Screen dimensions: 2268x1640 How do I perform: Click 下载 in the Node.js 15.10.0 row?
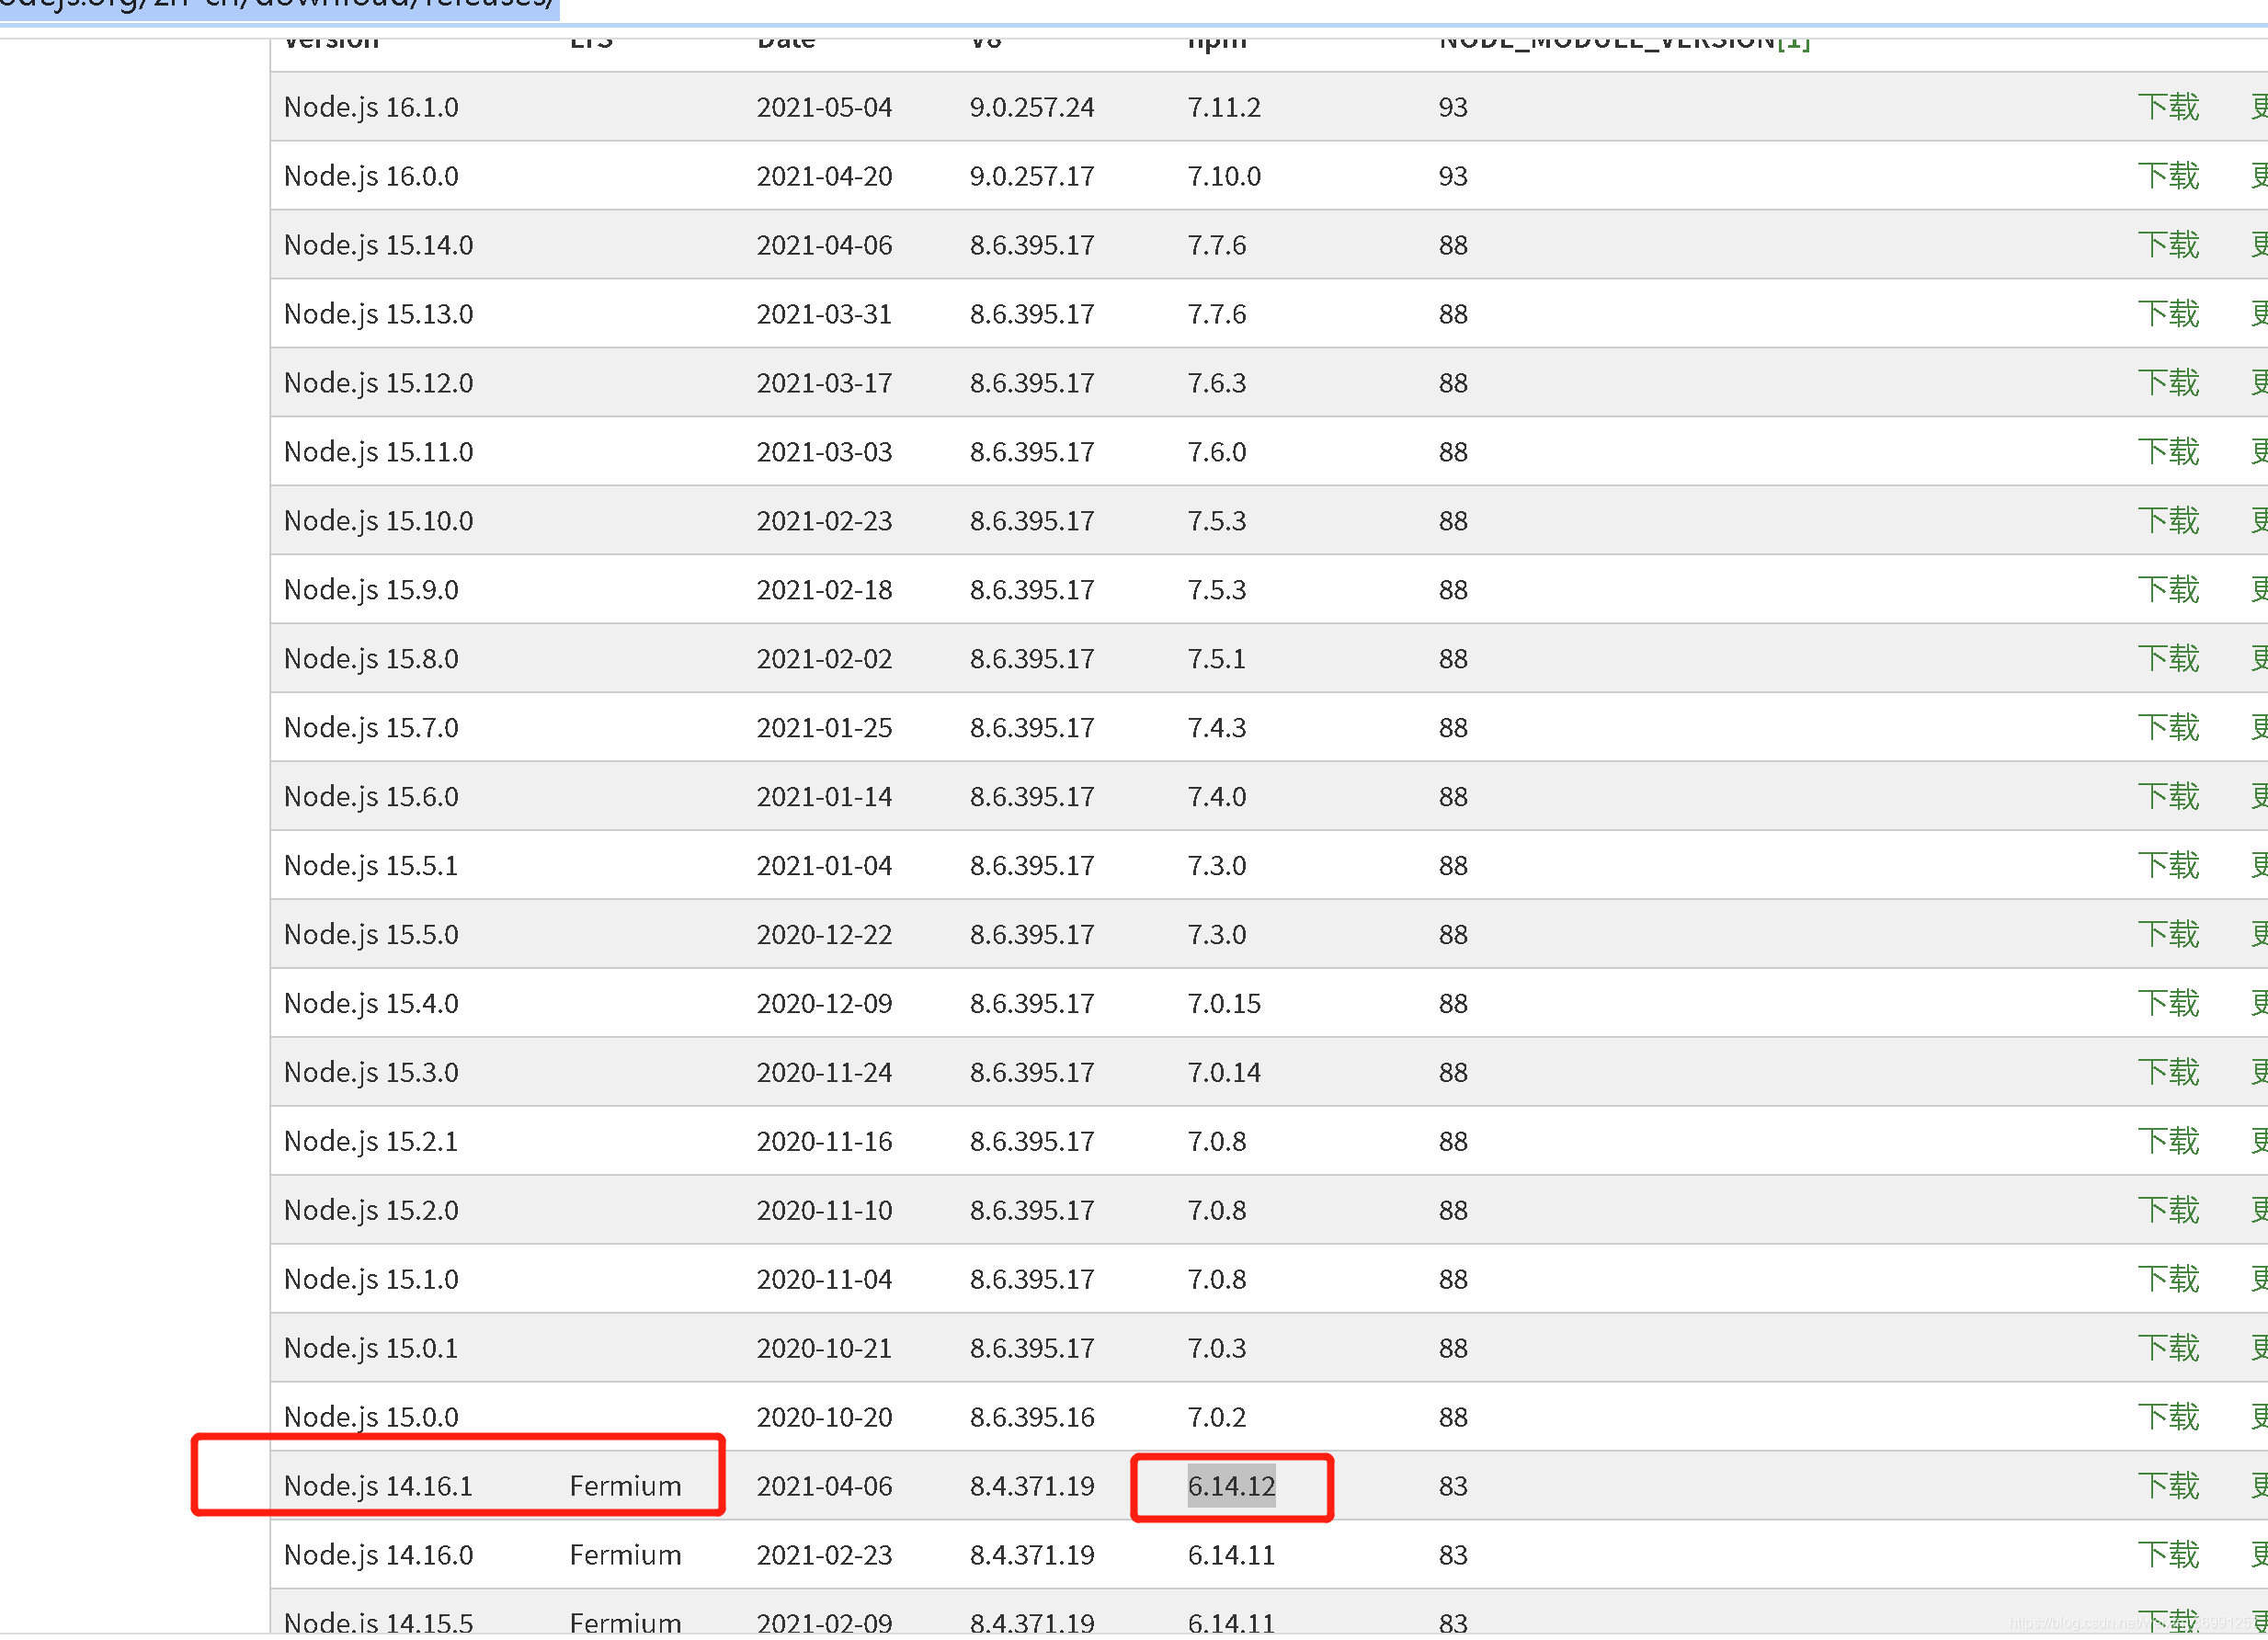[2167, 521]
